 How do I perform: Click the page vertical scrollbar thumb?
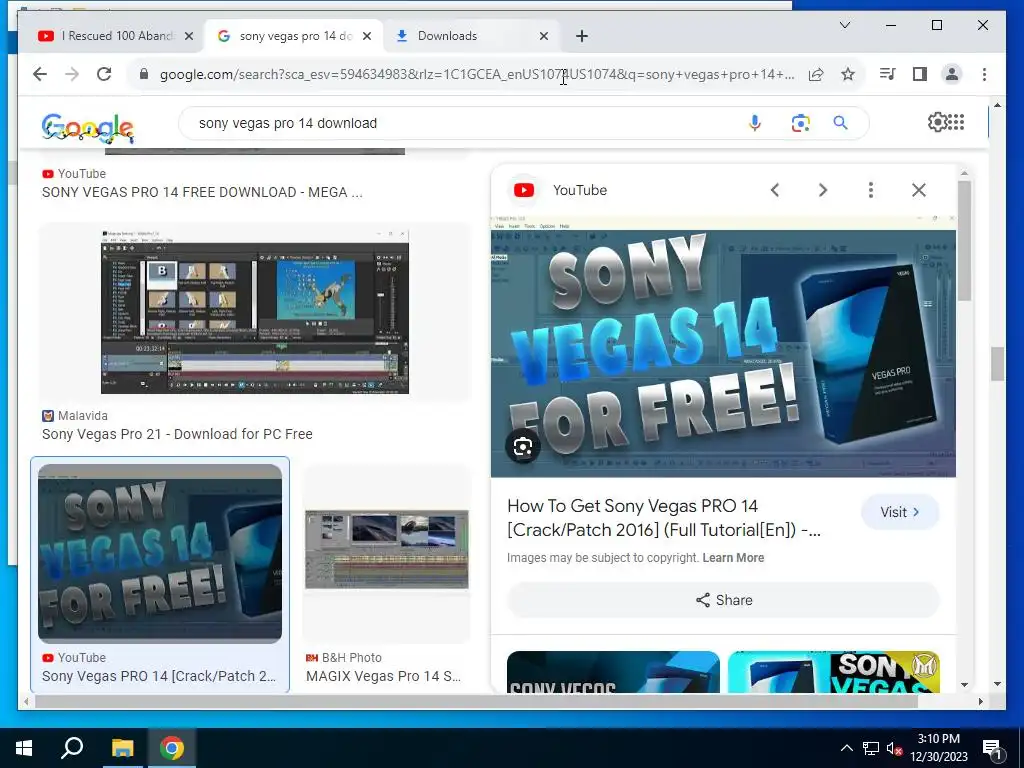(x=997, y=364)
